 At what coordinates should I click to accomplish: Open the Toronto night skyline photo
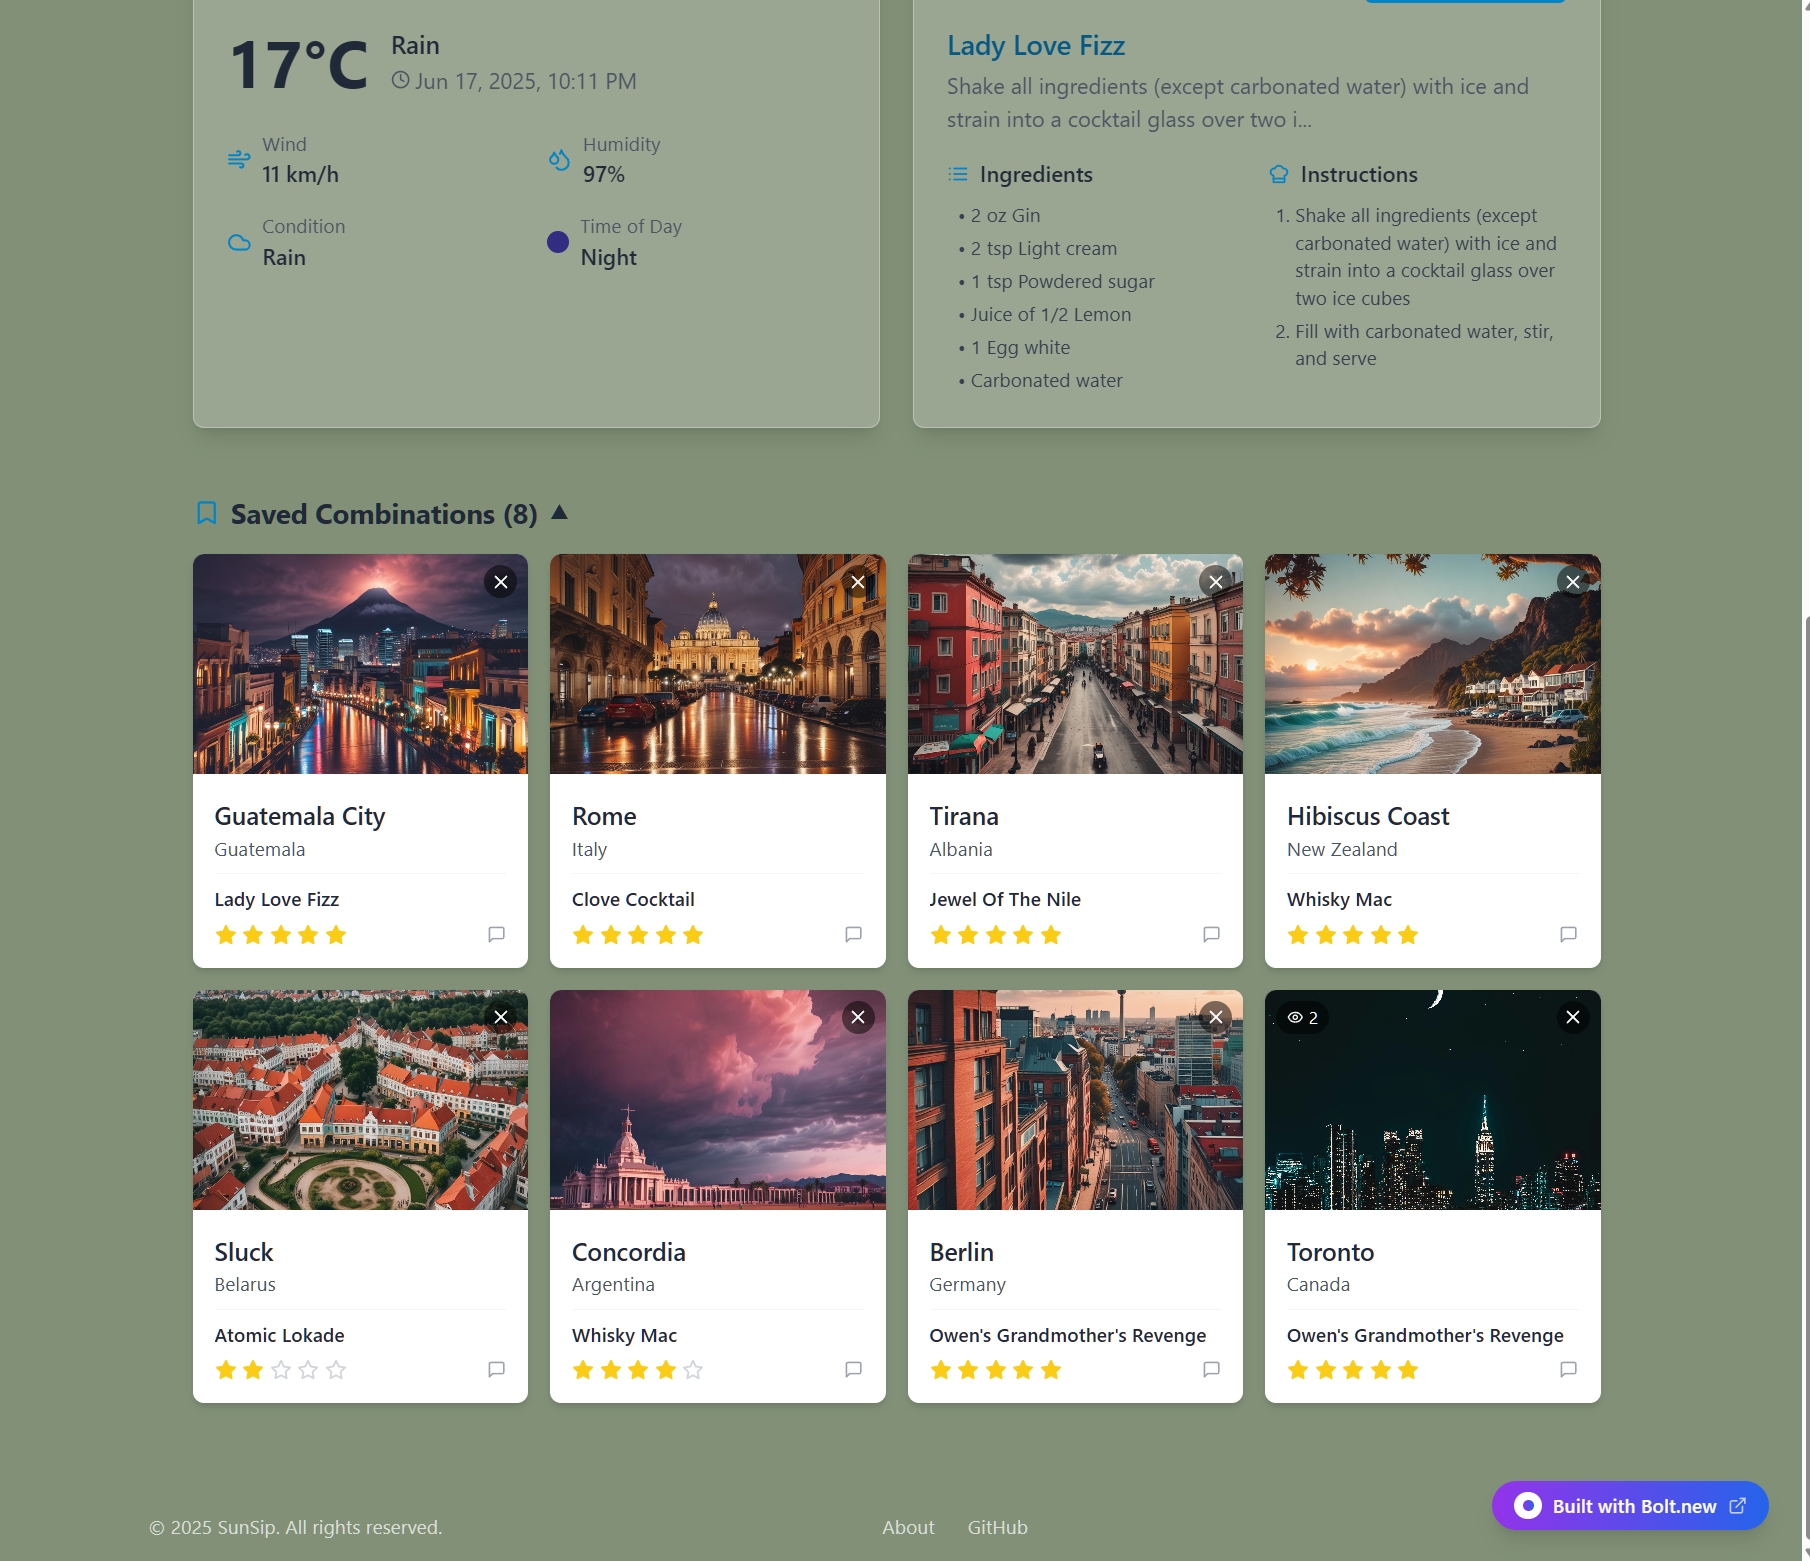click(x=1433, y=1100)
